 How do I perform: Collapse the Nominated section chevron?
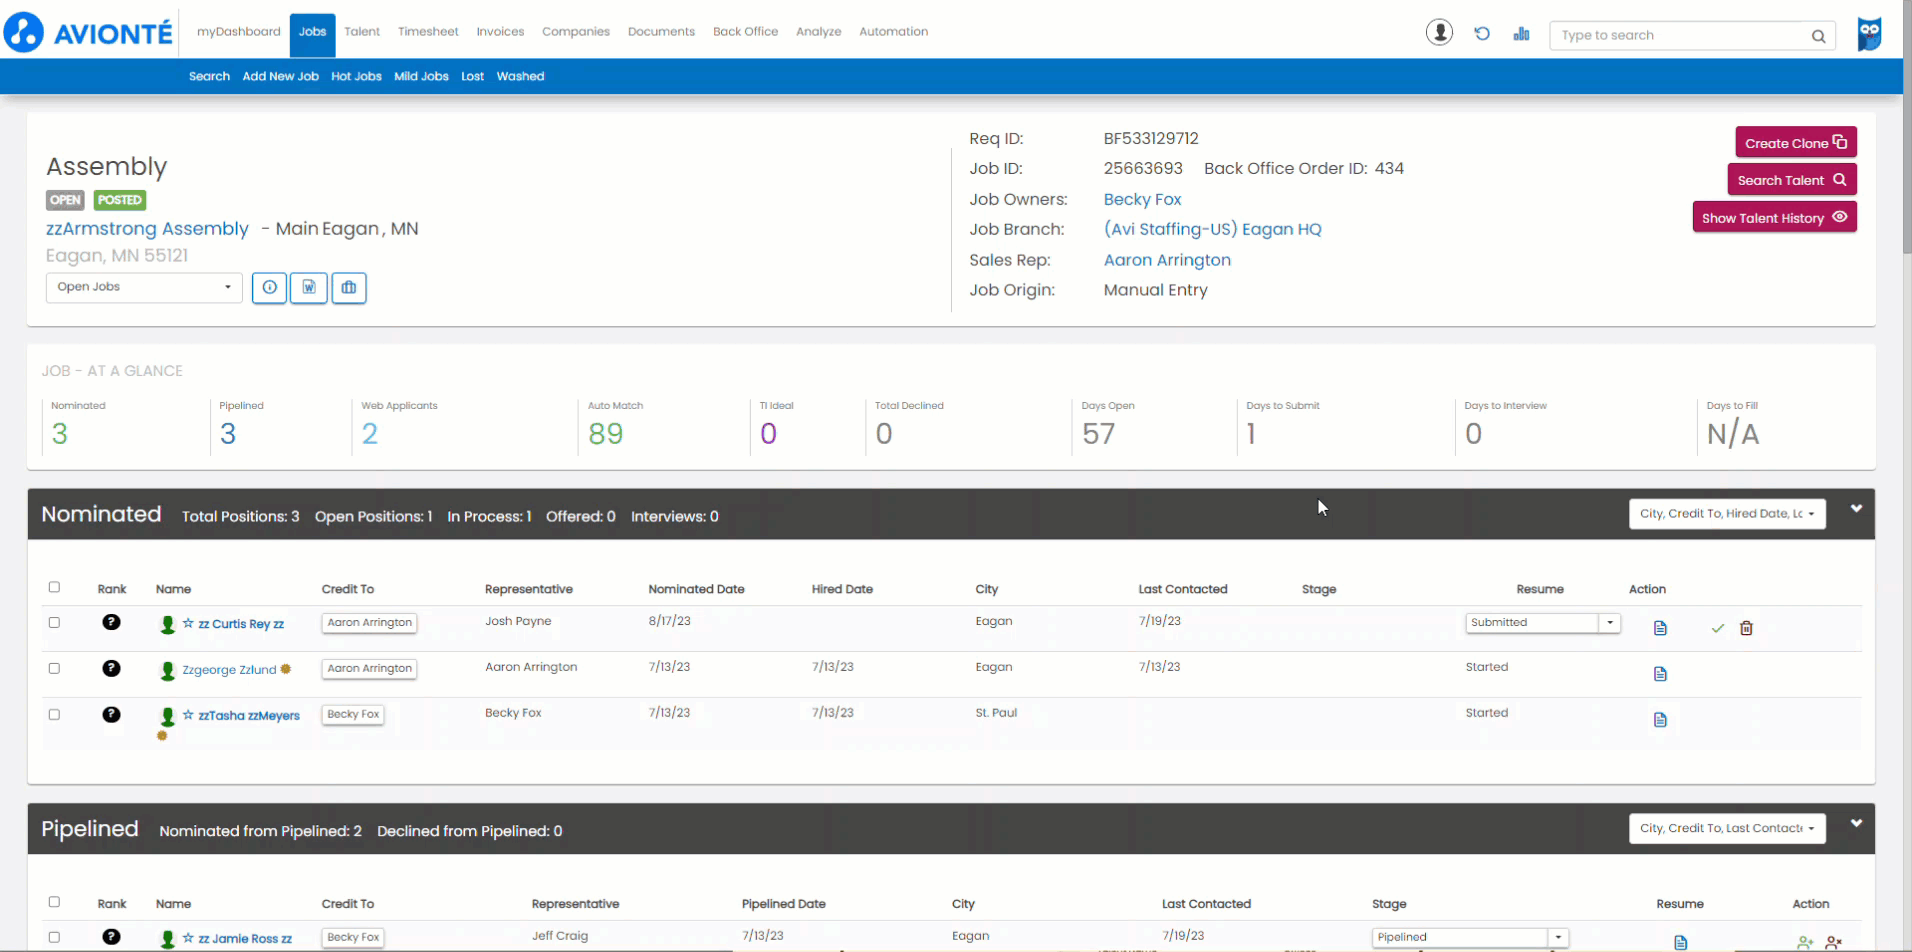pos(1856,509)
